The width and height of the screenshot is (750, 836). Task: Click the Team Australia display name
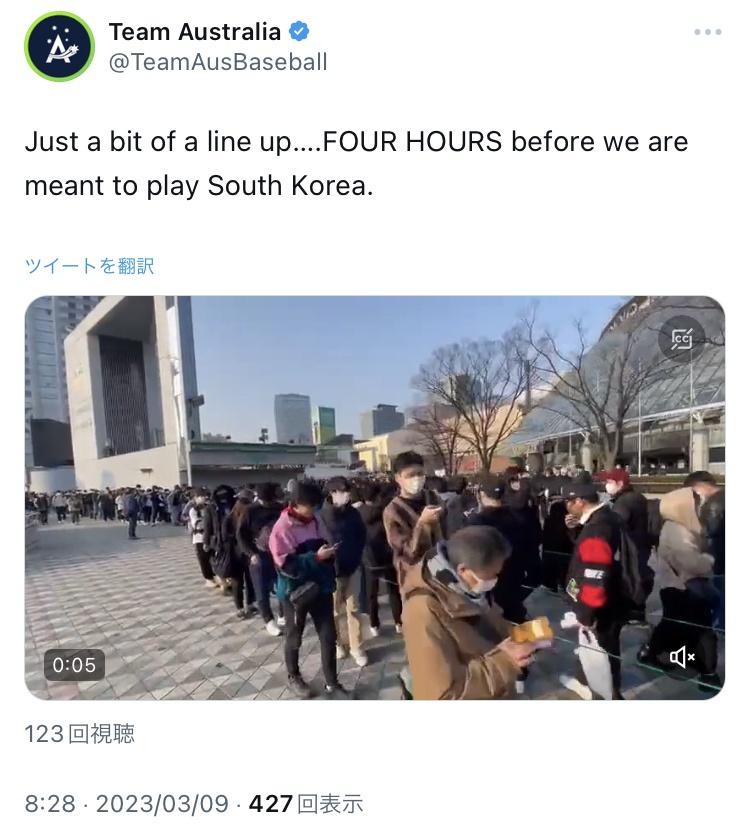[x=195, y=32]
